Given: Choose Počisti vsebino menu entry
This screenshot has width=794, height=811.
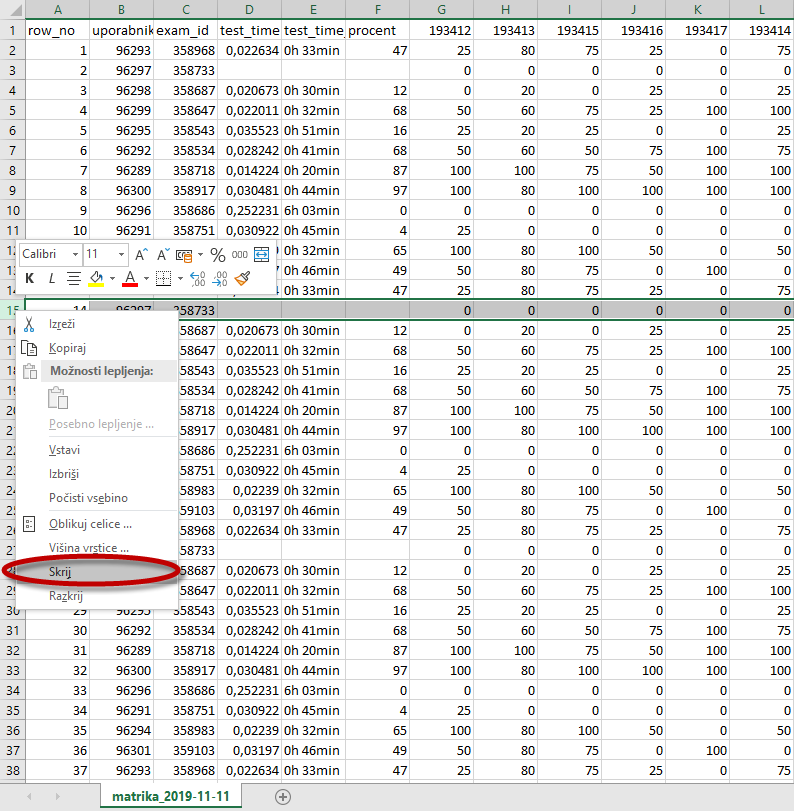Looking at the screenshot, I should (x=97, y=498).
